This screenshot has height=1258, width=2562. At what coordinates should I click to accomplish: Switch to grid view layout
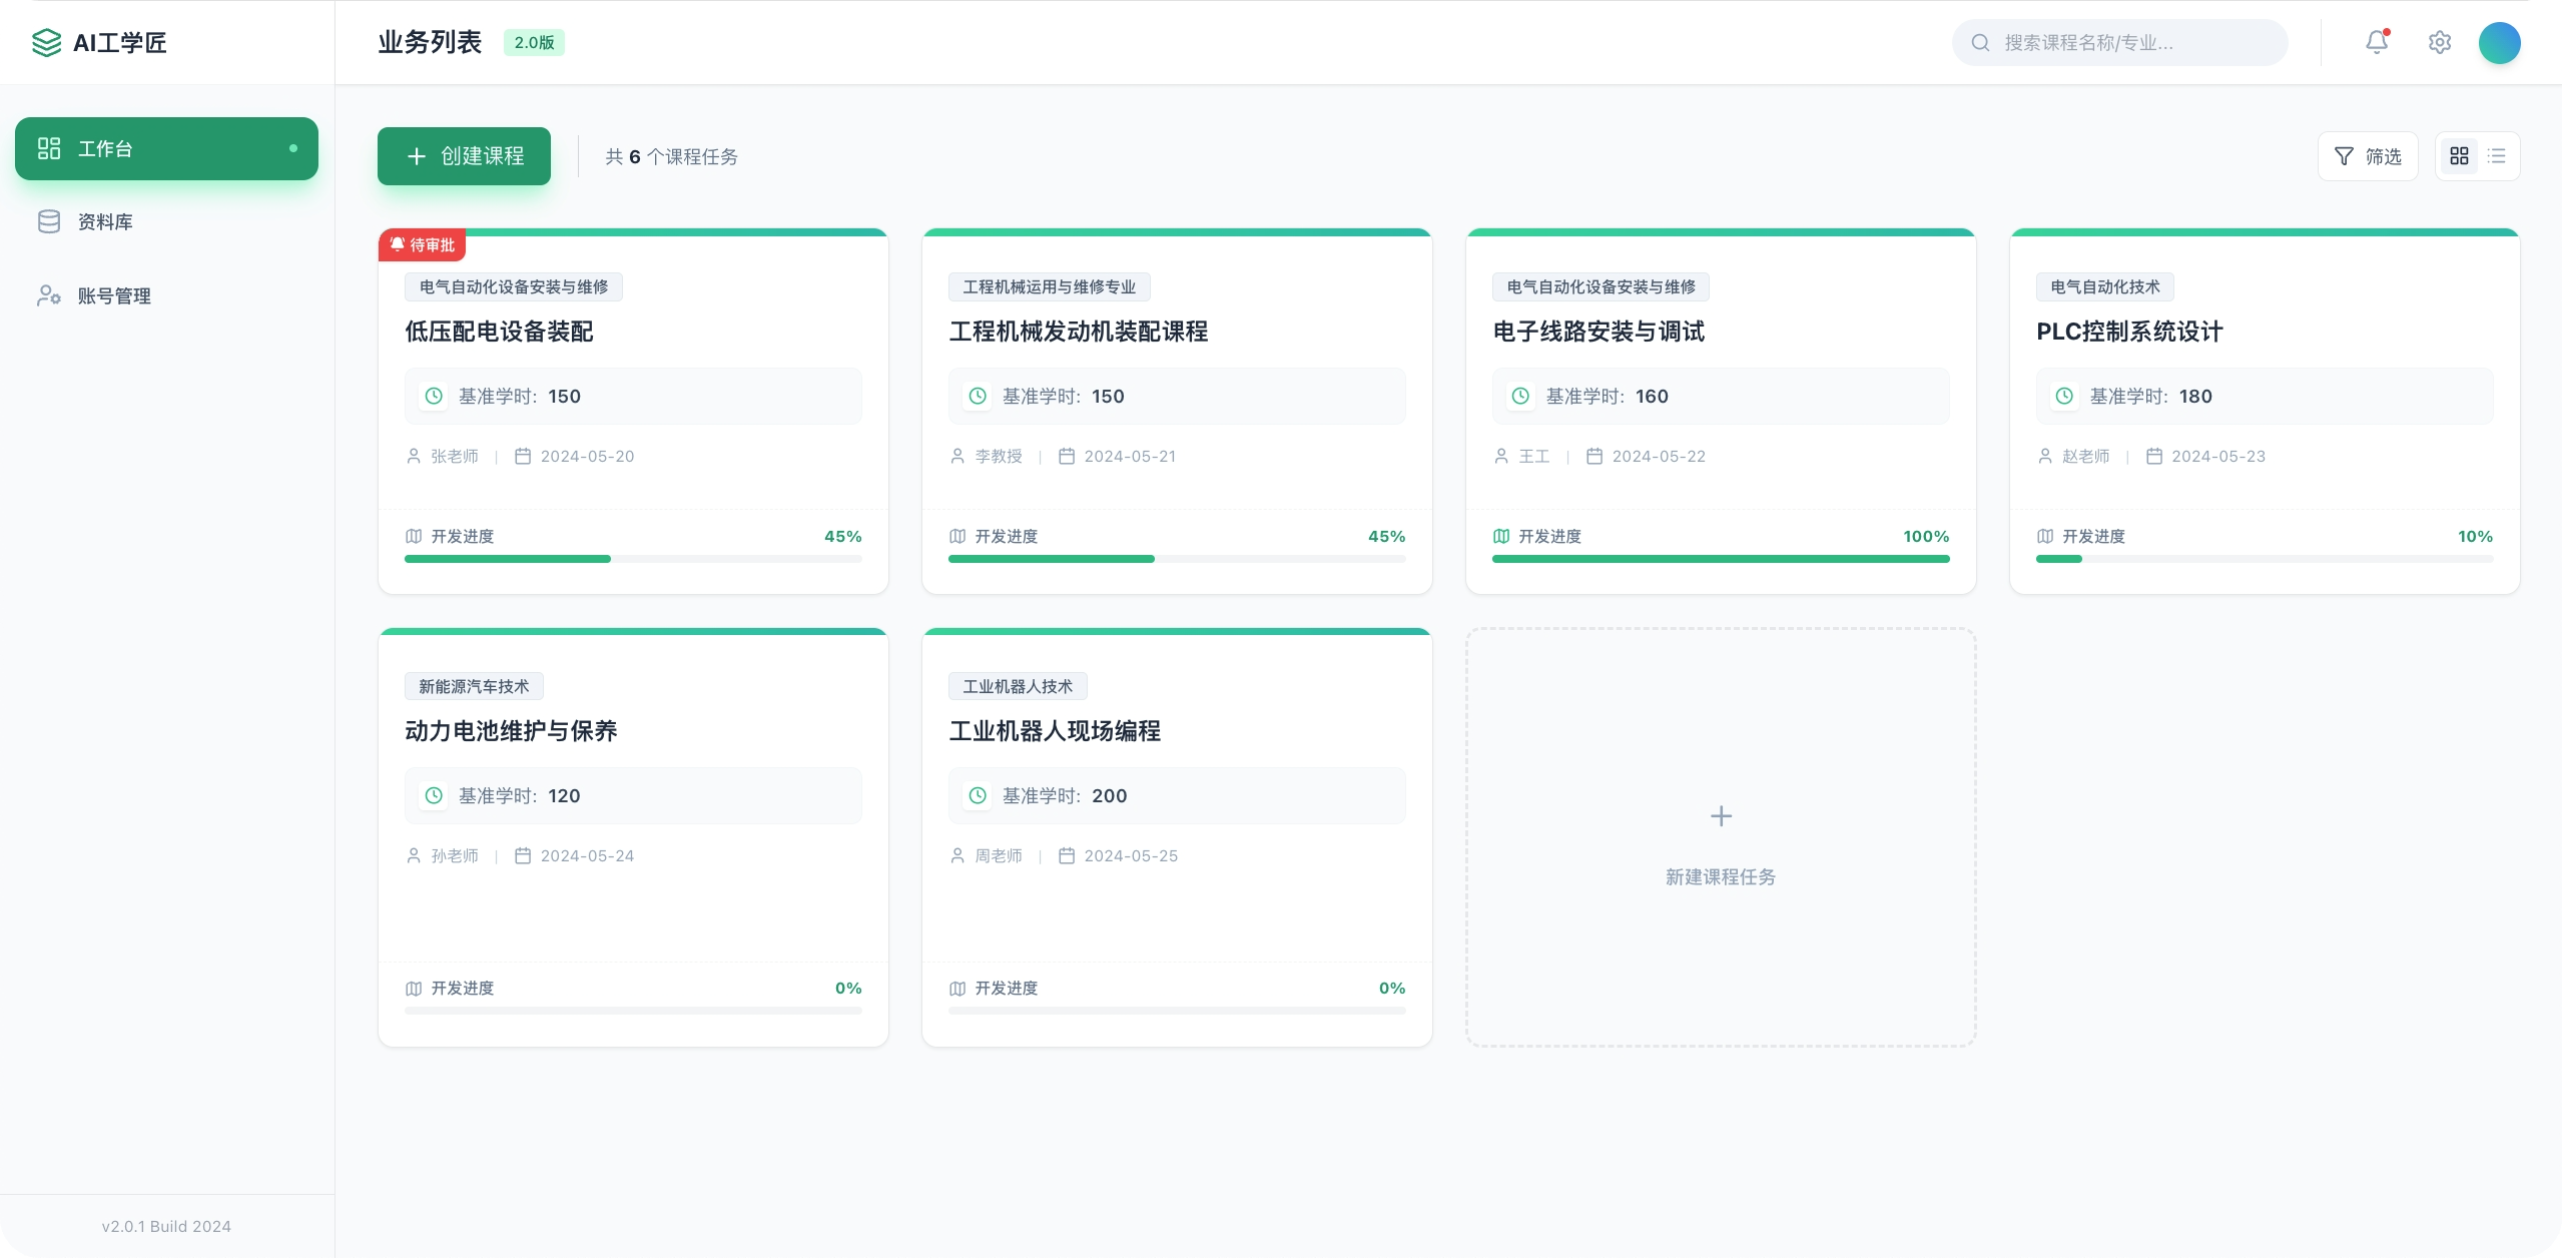click(2459, 156)
